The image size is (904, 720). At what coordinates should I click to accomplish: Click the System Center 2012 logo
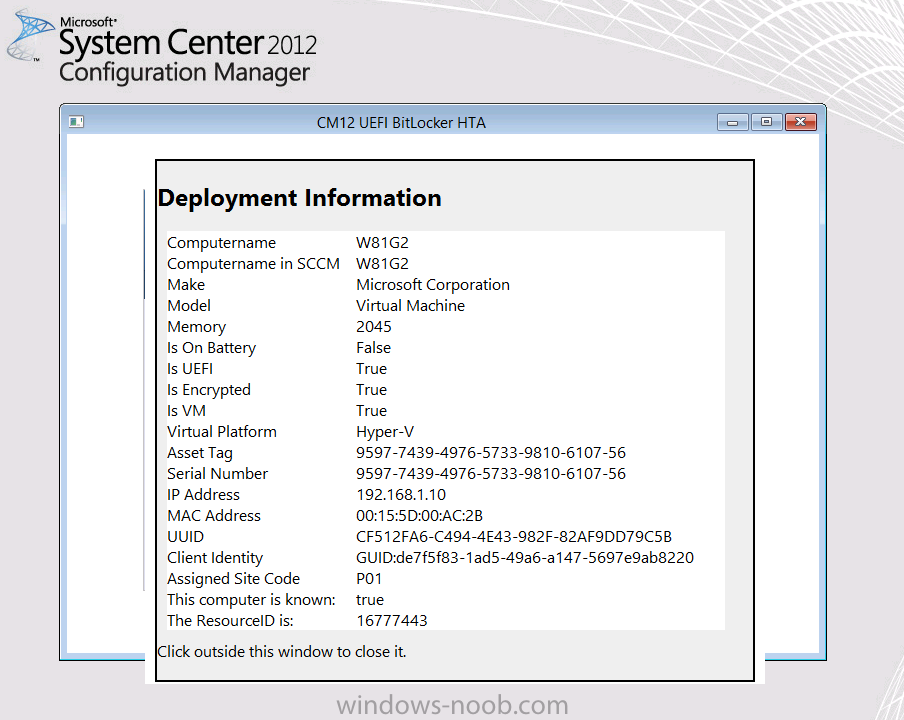point(162,48)
